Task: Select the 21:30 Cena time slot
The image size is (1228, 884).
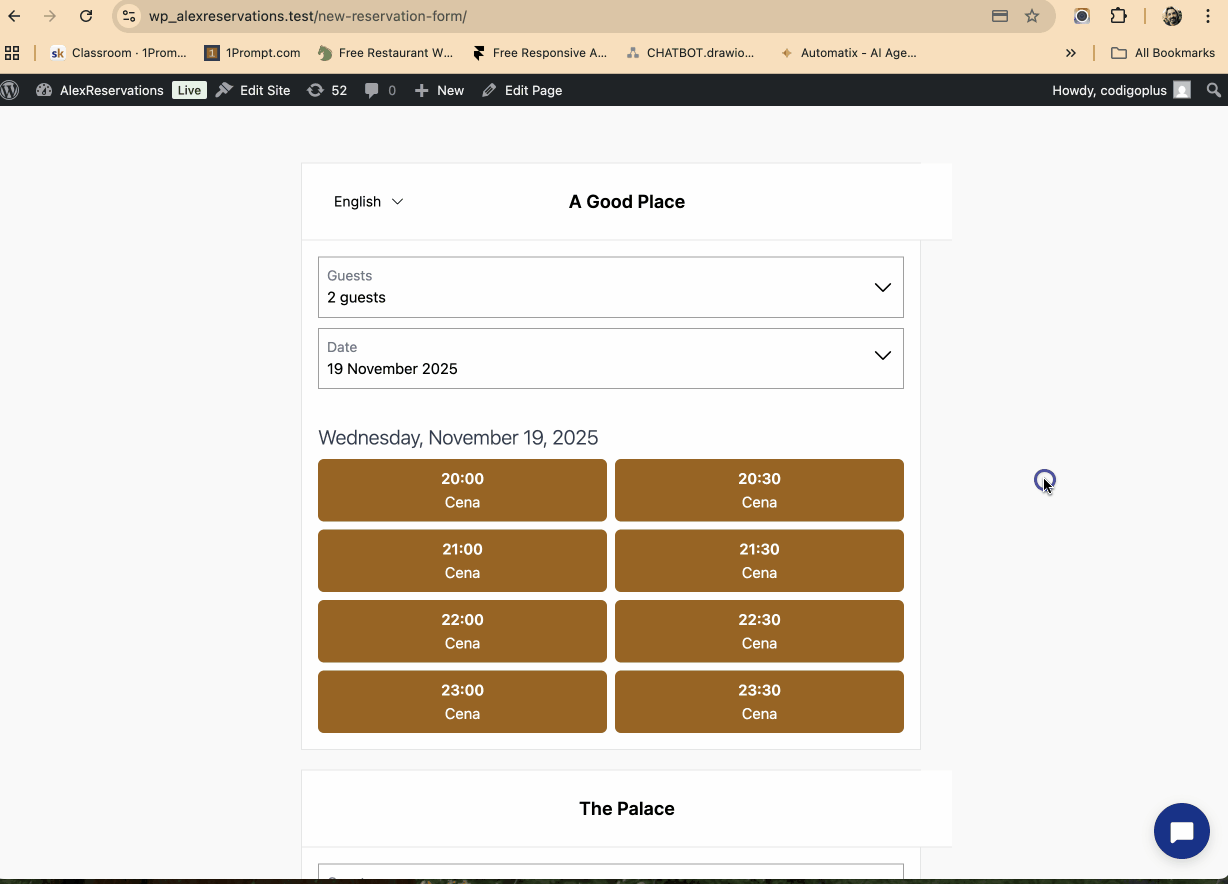Action: coord(759,561)
